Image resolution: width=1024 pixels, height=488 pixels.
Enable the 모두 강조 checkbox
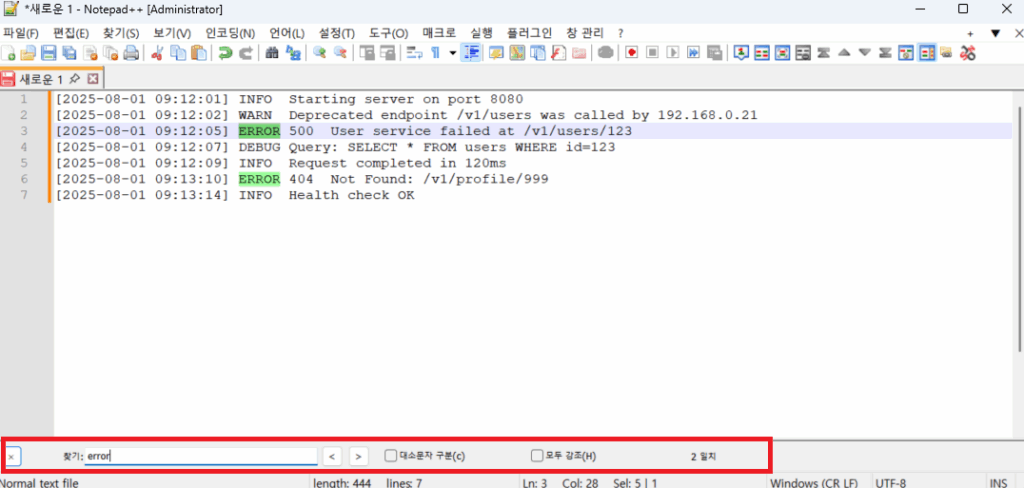[537, 456]
